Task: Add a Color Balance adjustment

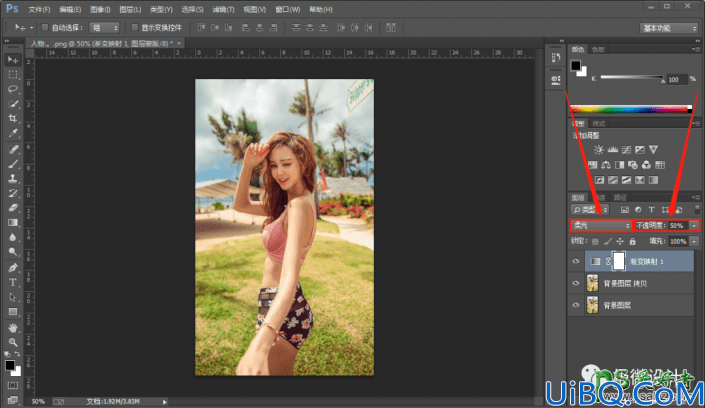Action: [x=606, y=165]
